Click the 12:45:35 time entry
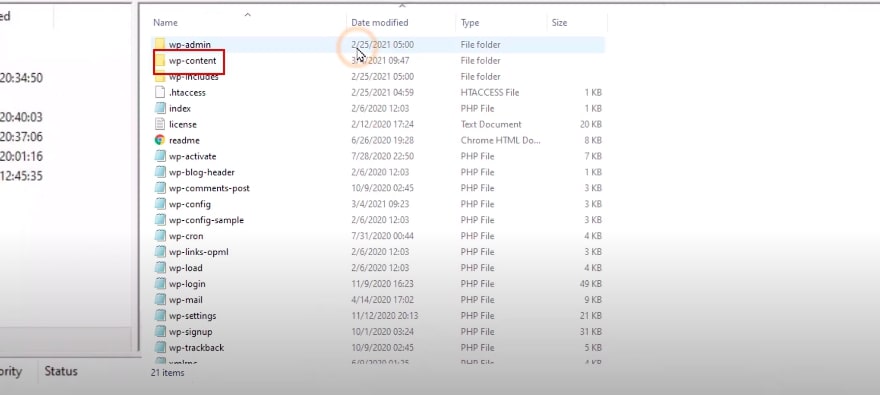 coord(21,176)
